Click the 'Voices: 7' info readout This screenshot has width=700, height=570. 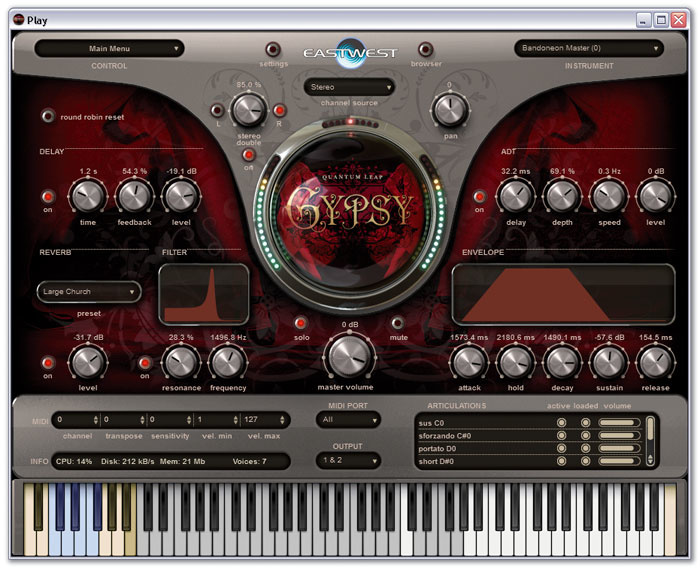[x=249, y=461]
